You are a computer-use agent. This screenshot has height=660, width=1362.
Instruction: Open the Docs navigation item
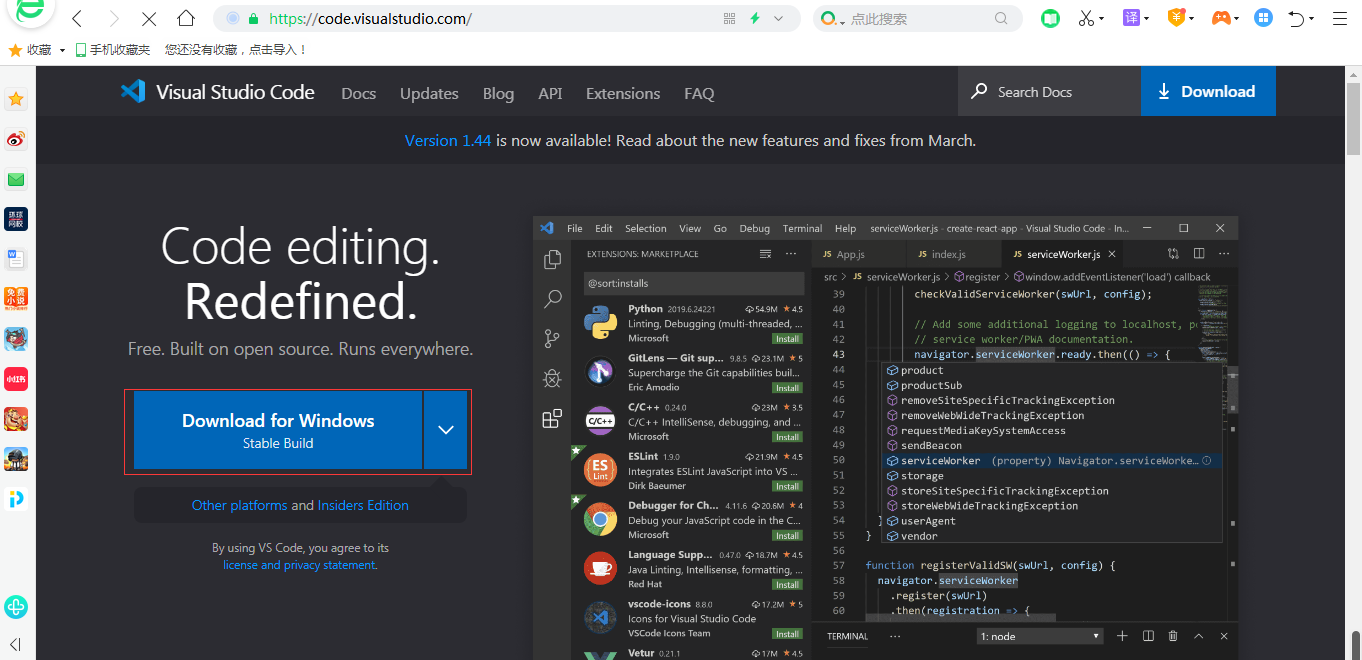[x=359, y=93]
